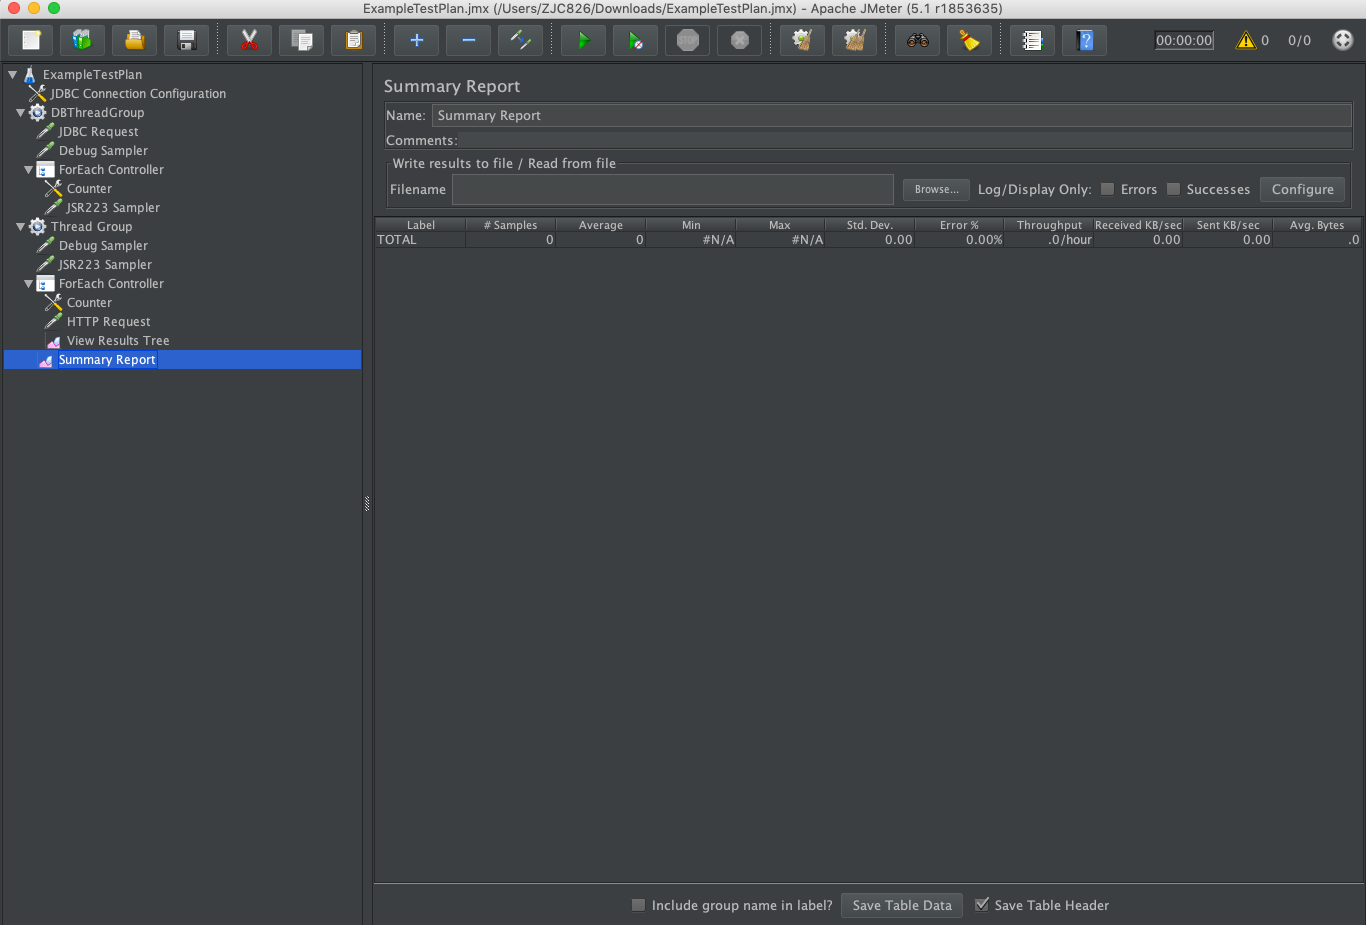Click the Avg. Bytes column header
This screenshot has height=925, width=1366.
point(1317,225)
